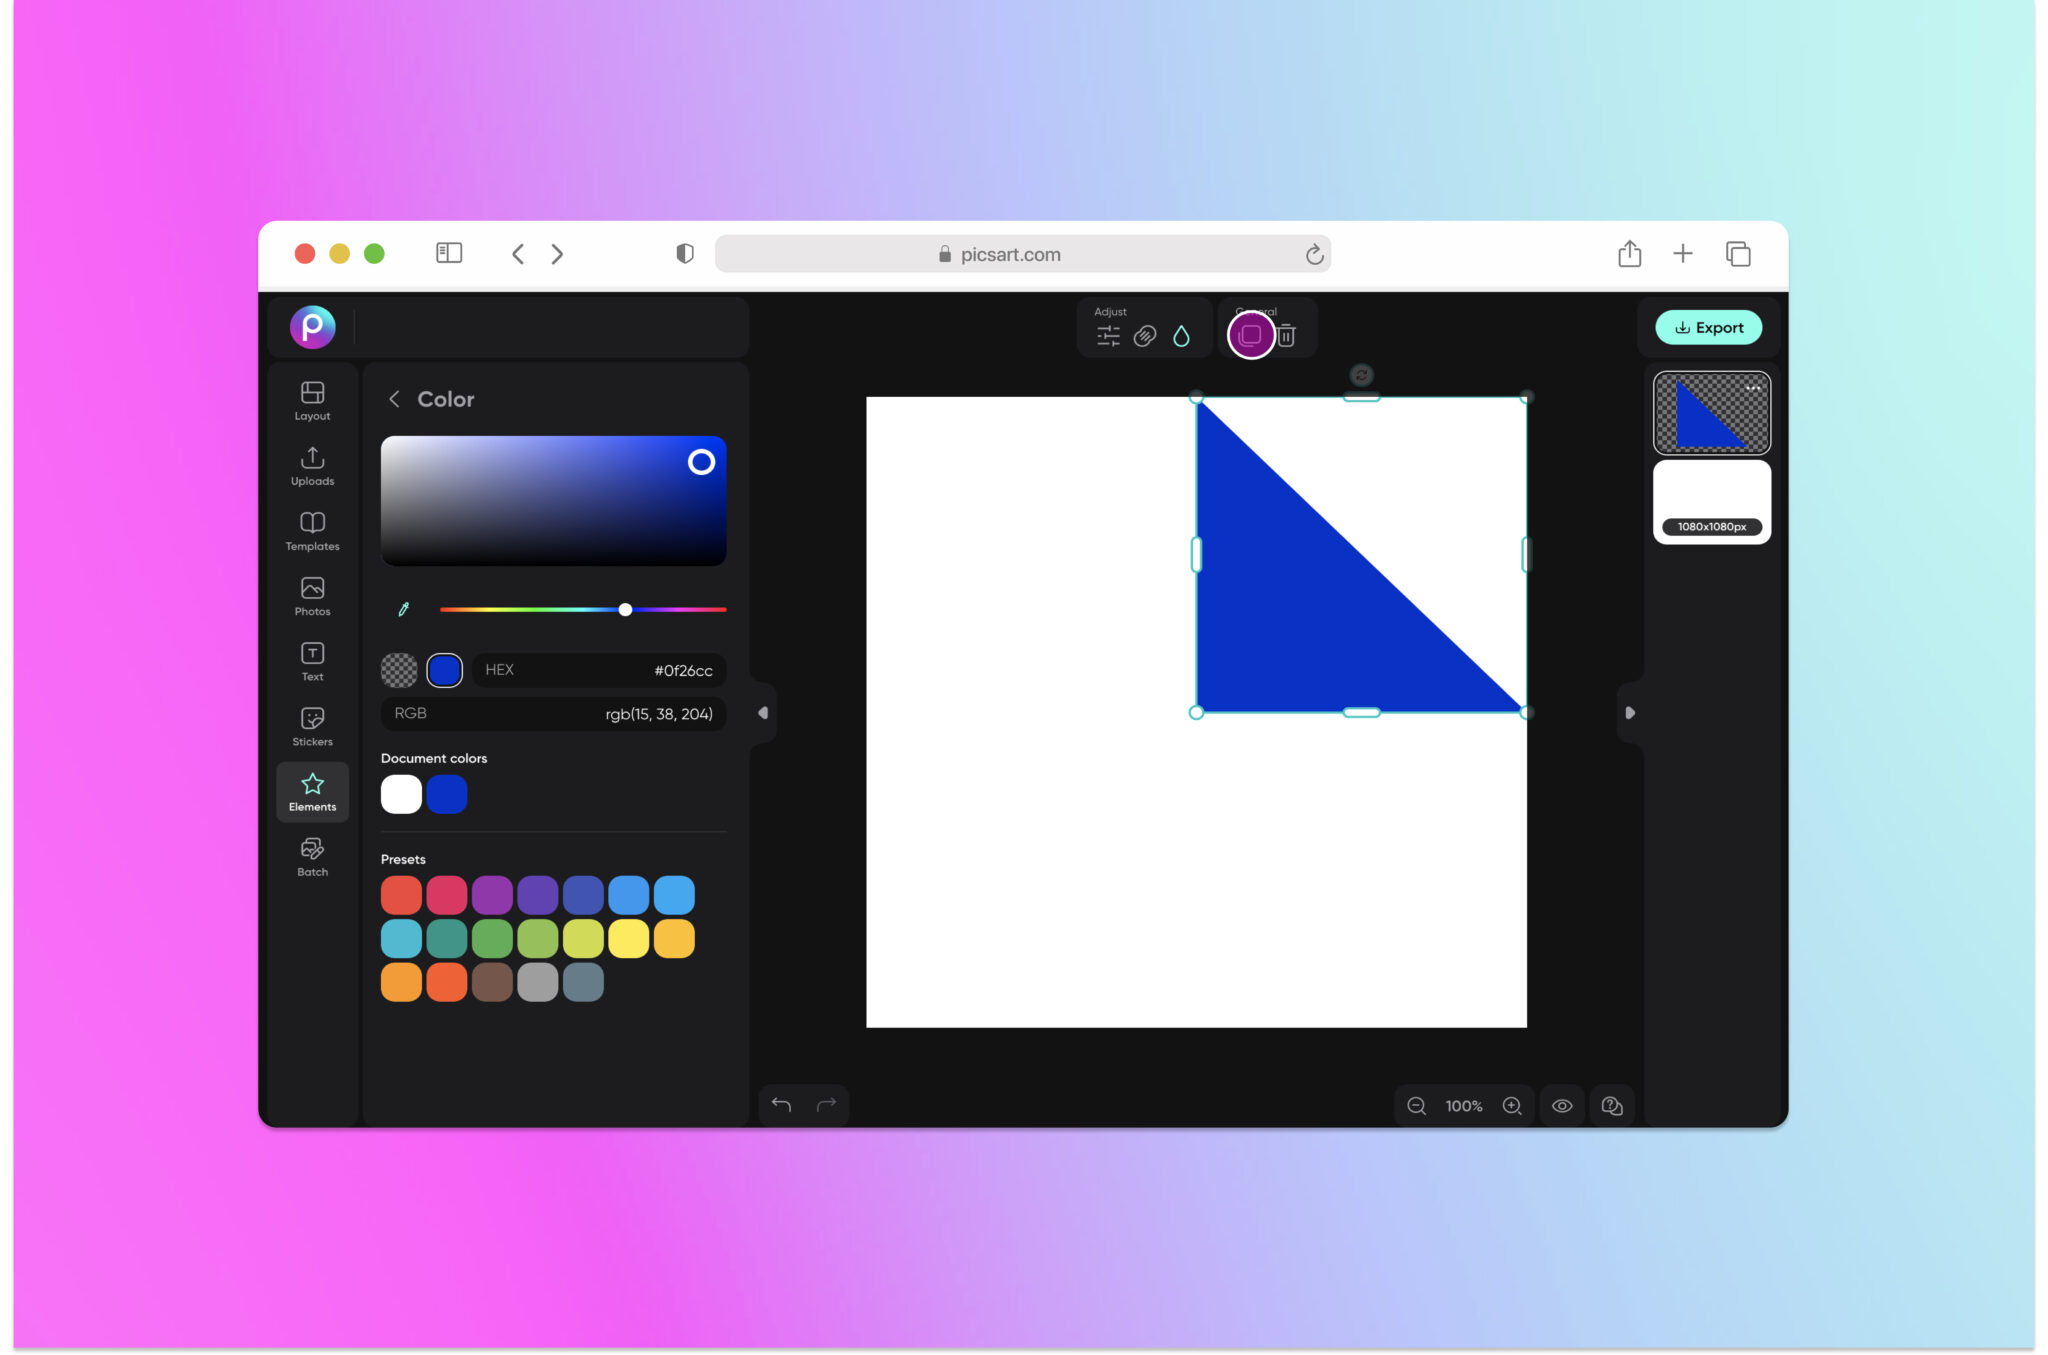Click the HEX value input field
Image resolution: width=2048 pixels, height=1355 pixels.
600,670
